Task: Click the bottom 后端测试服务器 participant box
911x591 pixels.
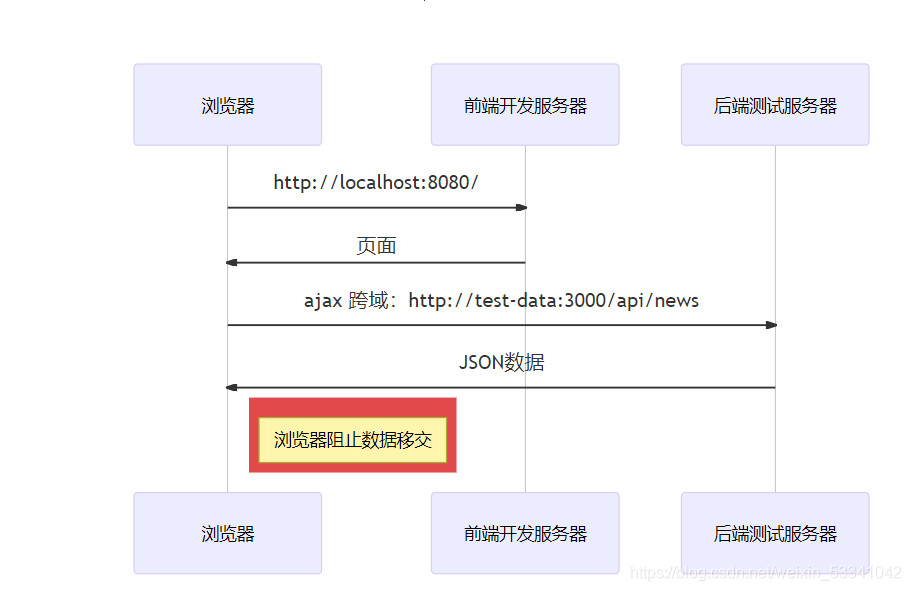Action: pos(775,533)
